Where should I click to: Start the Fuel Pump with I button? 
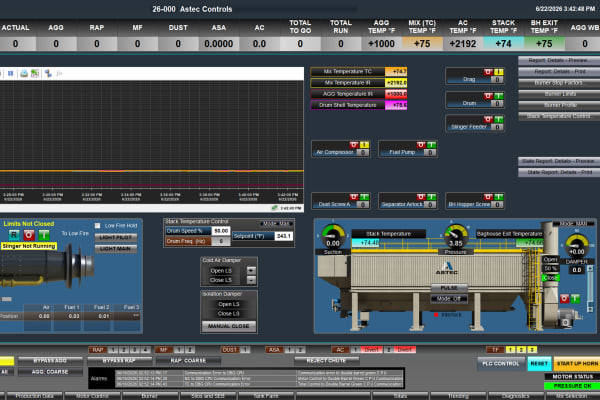tap(431, 145)
